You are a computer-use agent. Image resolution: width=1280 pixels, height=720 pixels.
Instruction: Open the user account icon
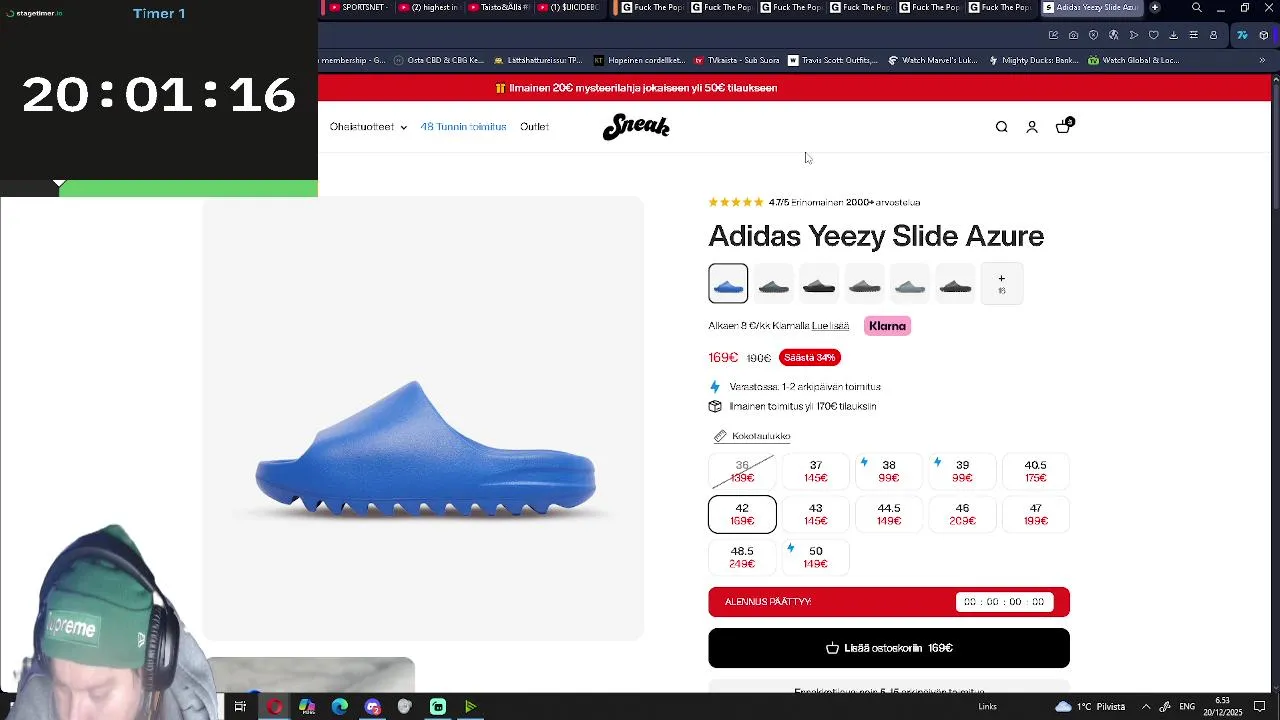pos(1032,127)
